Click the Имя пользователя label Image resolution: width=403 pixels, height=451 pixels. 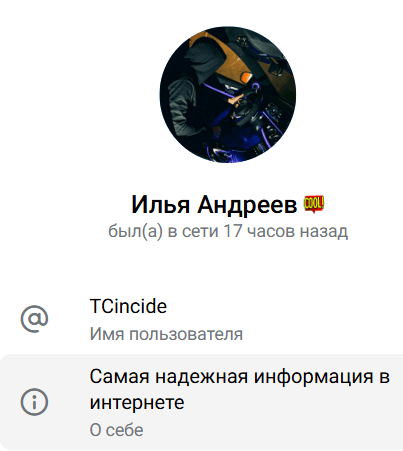pos(166,334)
